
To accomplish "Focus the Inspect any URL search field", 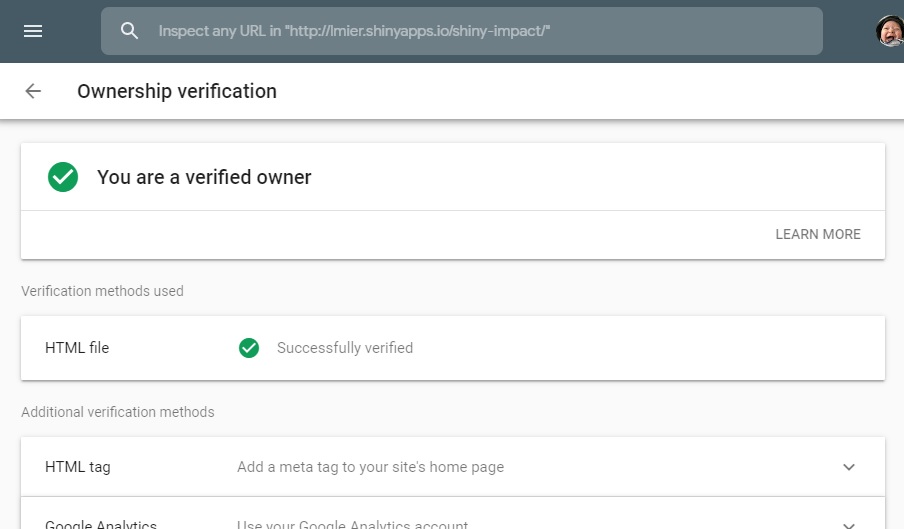I will coord(461,31).
